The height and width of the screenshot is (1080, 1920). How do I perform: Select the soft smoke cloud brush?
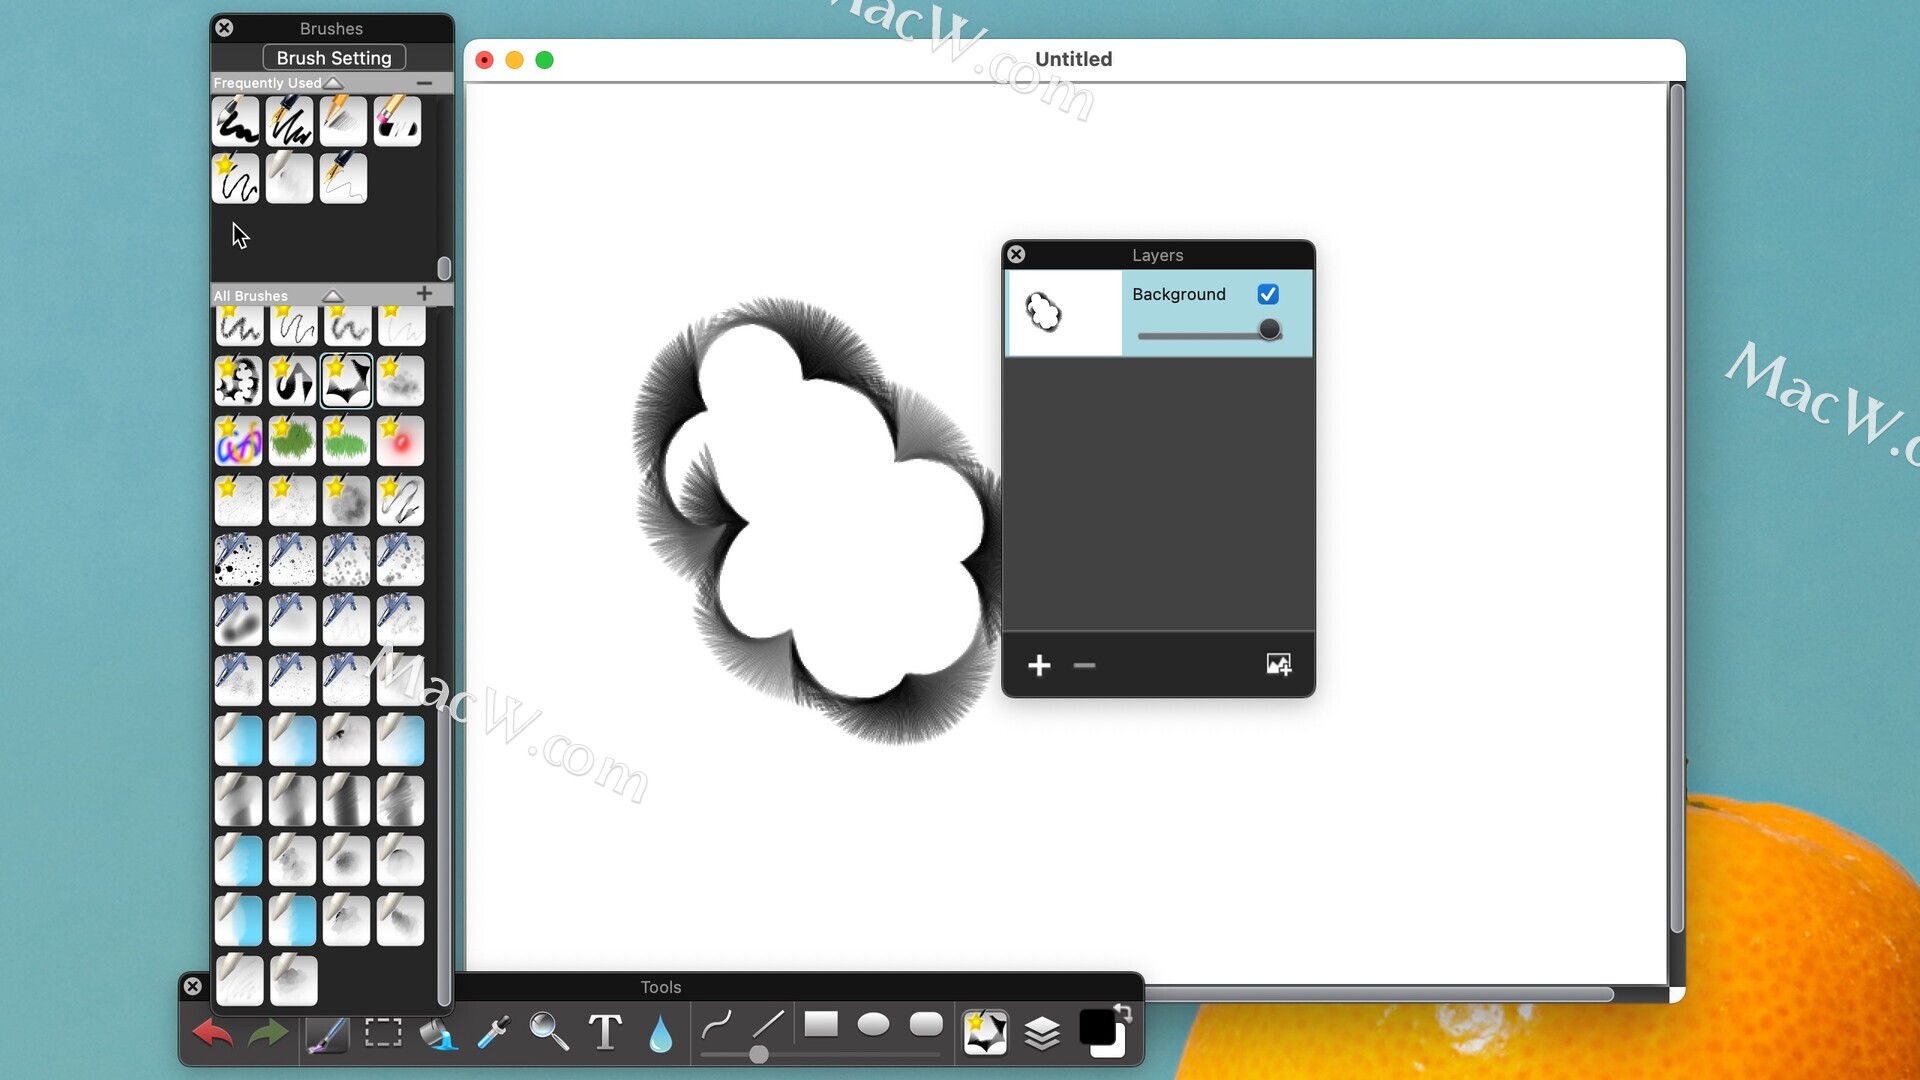pyautogui.click(x=346, y=501)
